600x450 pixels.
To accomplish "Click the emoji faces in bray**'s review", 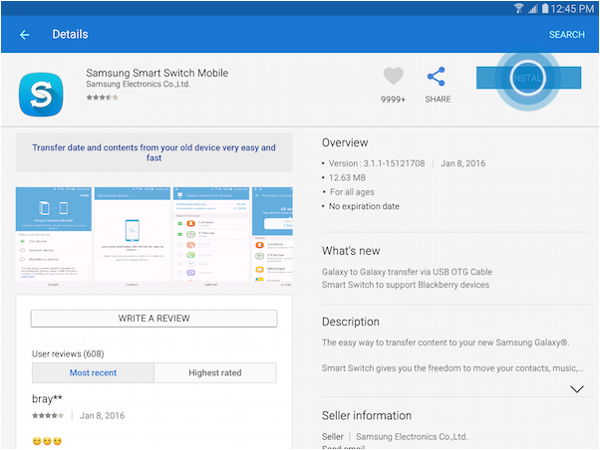I will pyautogui.click(x=47, y=441).
